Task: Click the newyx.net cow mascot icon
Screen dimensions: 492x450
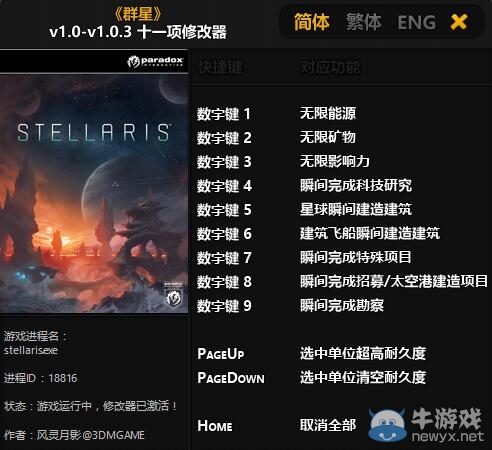Action: click(x=387, y=425)
